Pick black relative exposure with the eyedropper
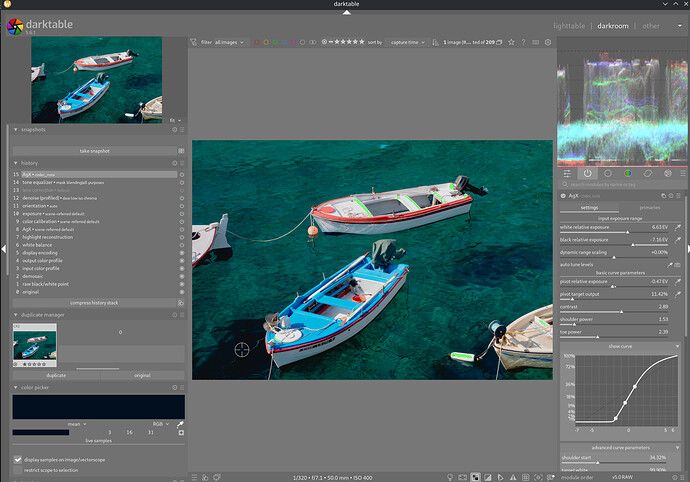The width and height of the screenshot is (690, 482). pyautogui.click(x=678, y=240)
